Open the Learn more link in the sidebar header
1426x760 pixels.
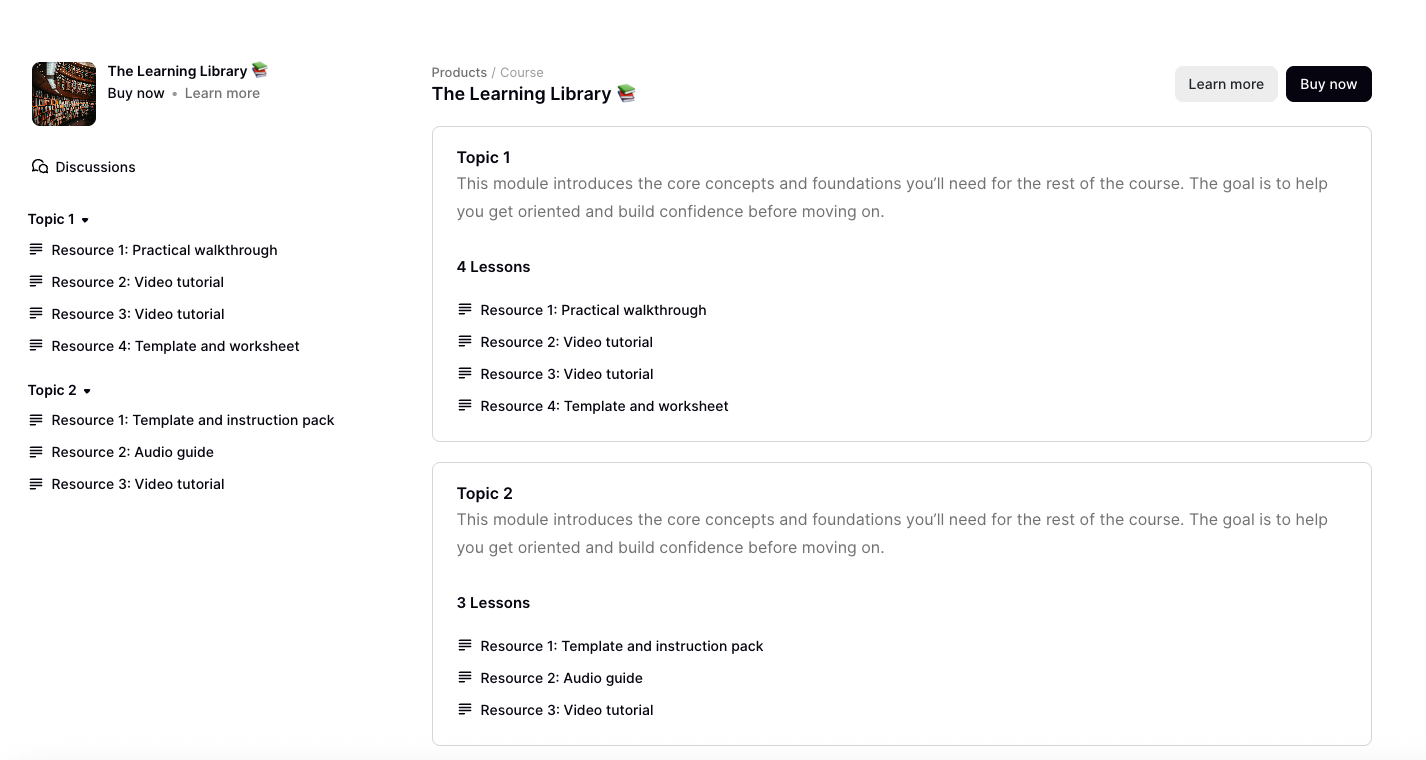tap(222, 93)
